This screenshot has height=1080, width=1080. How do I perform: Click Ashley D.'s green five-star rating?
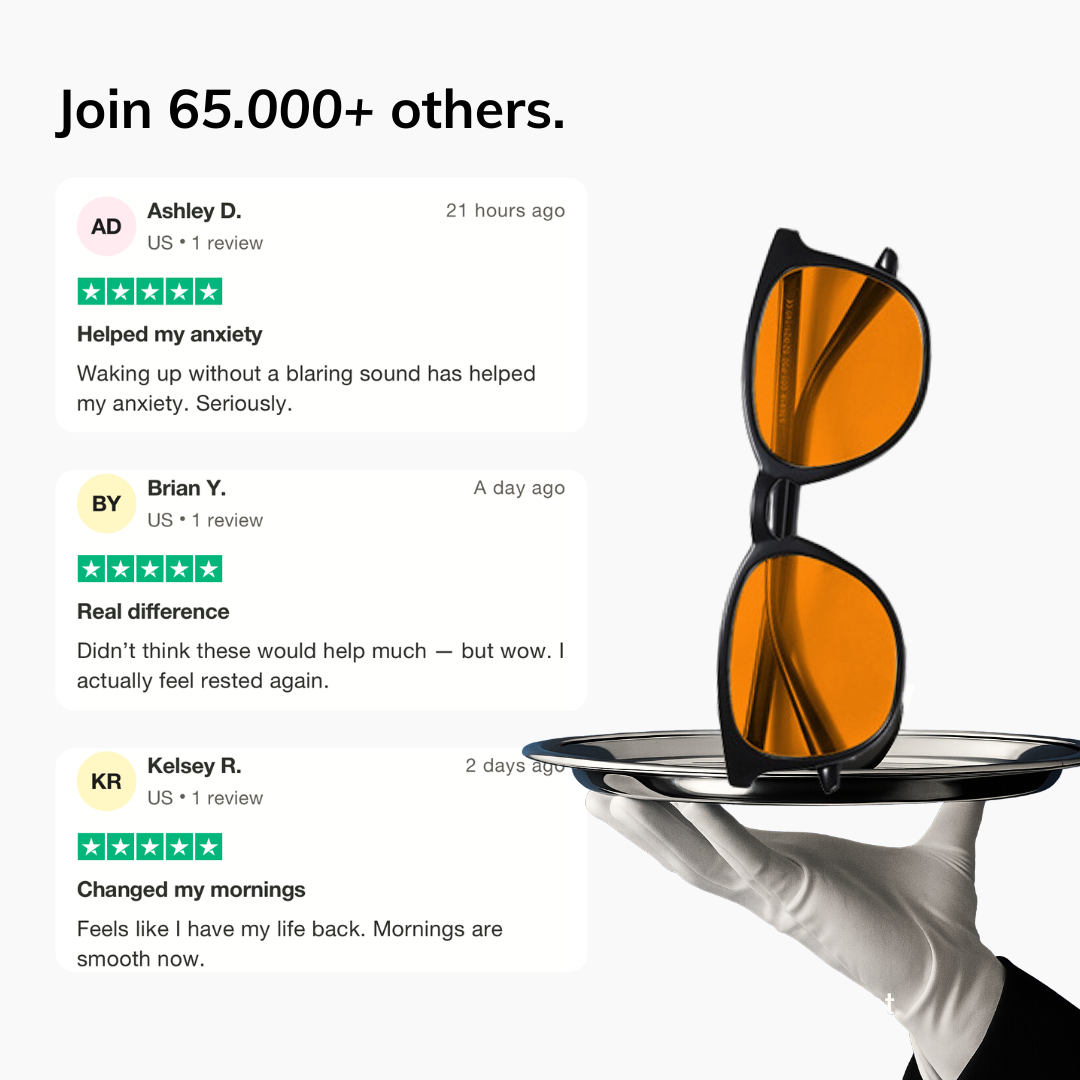[x=150, y=292]
